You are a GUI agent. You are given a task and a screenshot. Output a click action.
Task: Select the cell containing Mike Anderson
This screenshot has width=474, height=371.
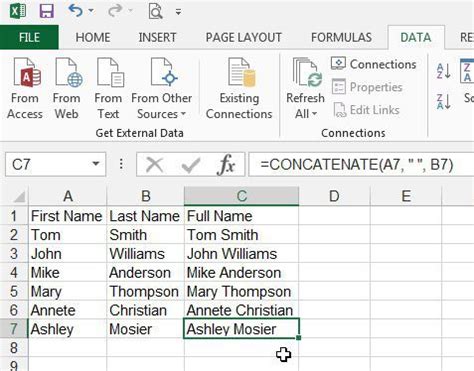click(x=242, y=273)
